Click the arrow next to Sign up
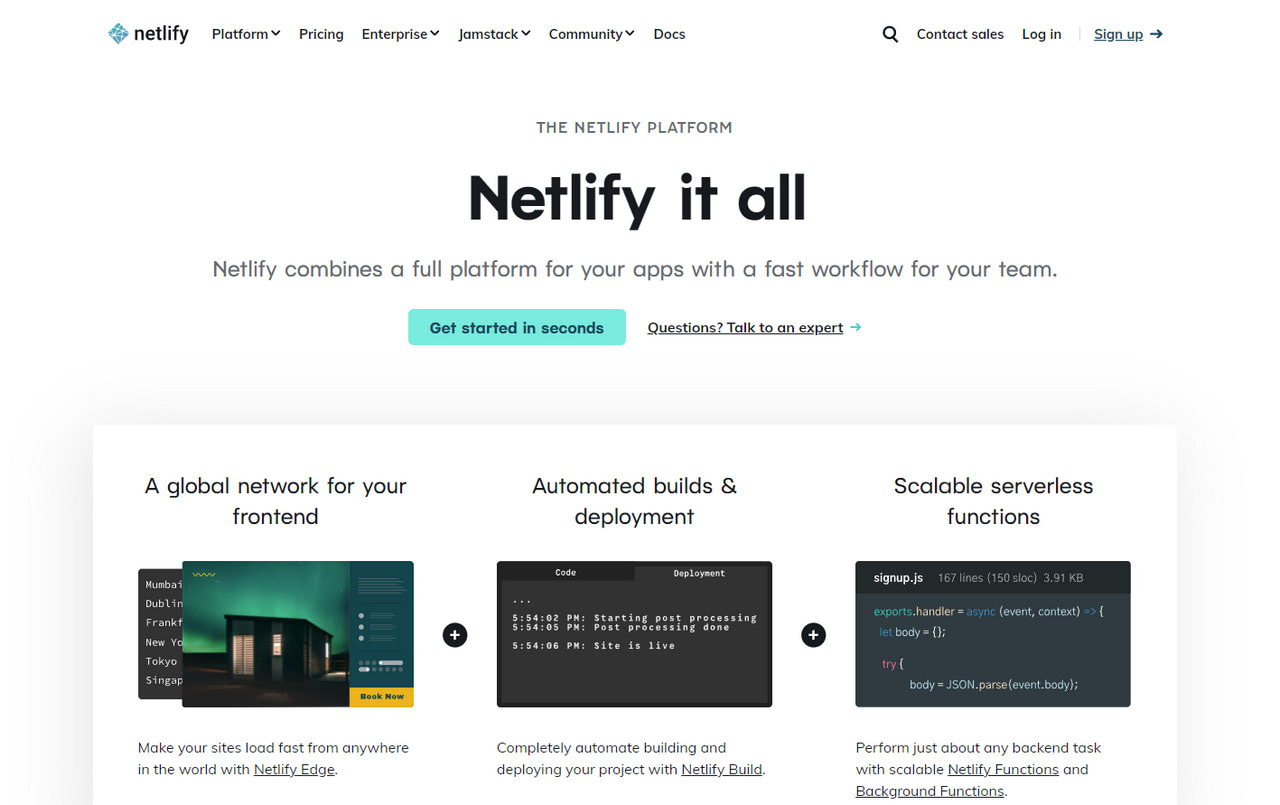The image size is (1280, 805). [1156, 34]
